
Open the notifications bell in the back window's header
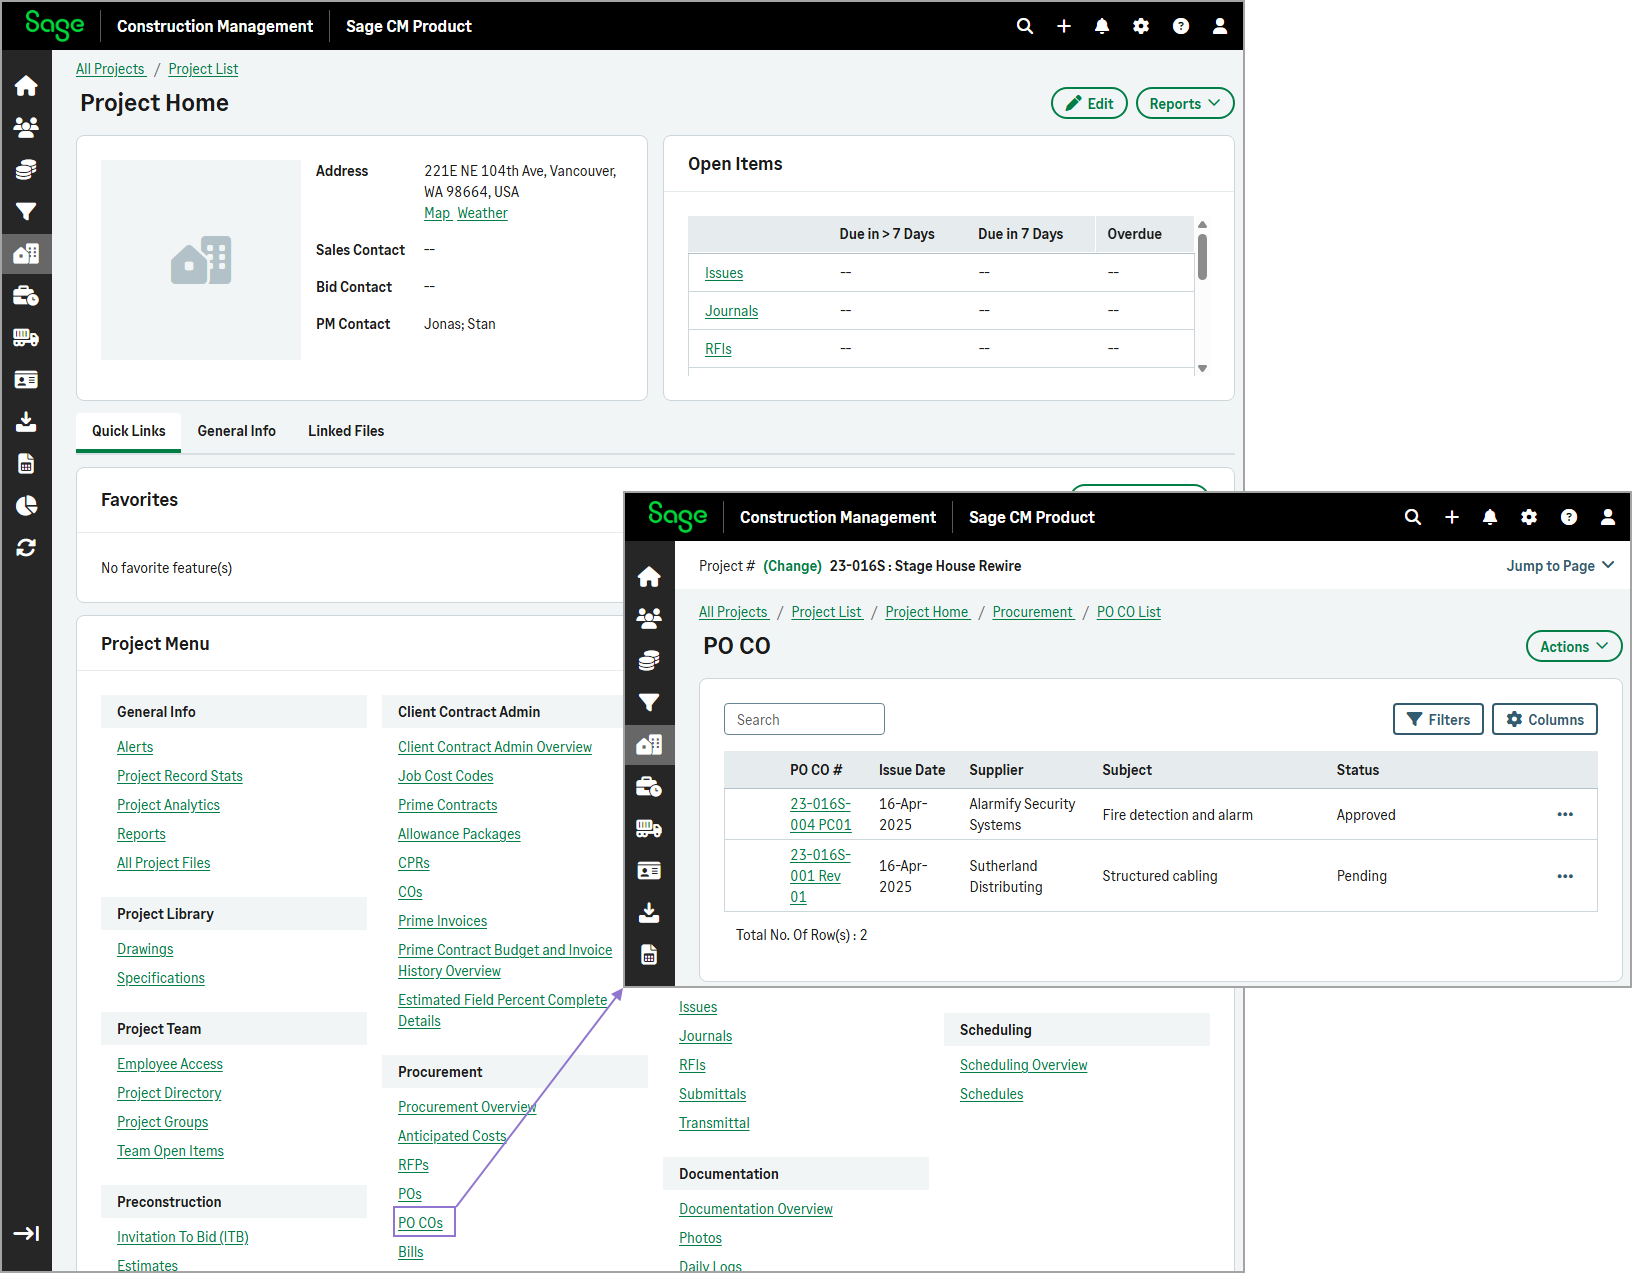coord(1102,26)
